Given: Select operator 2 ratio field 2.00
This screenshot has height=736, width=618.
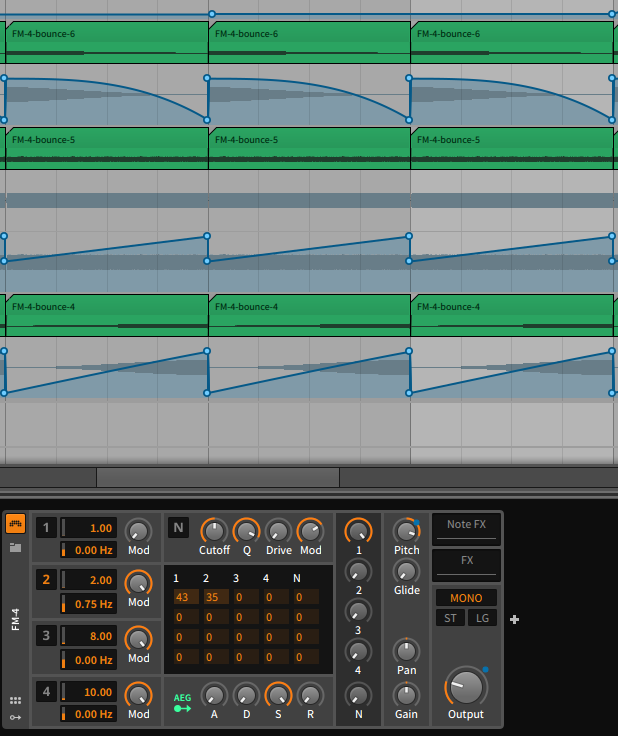Looking at the screenshot, I should (x=88, y=580).
